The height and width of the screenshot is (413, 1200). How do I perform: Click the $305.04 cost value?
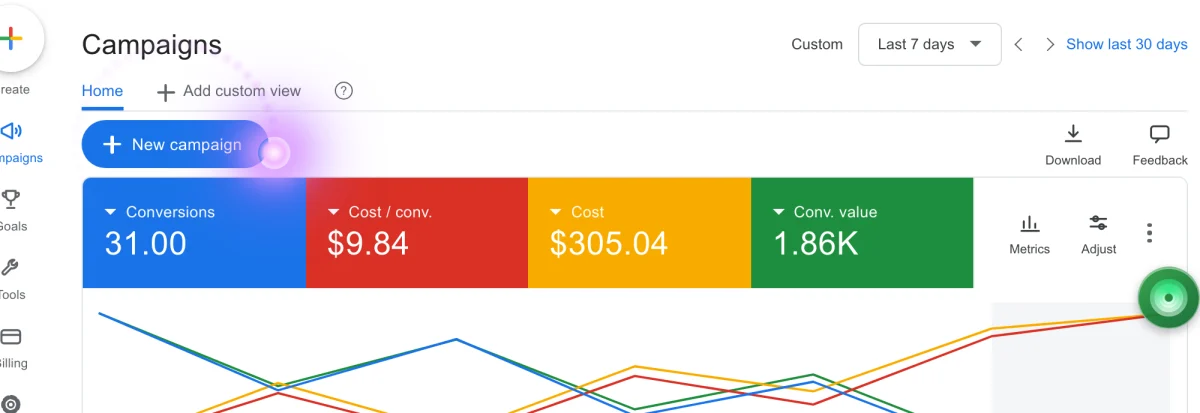pos(609,243)
